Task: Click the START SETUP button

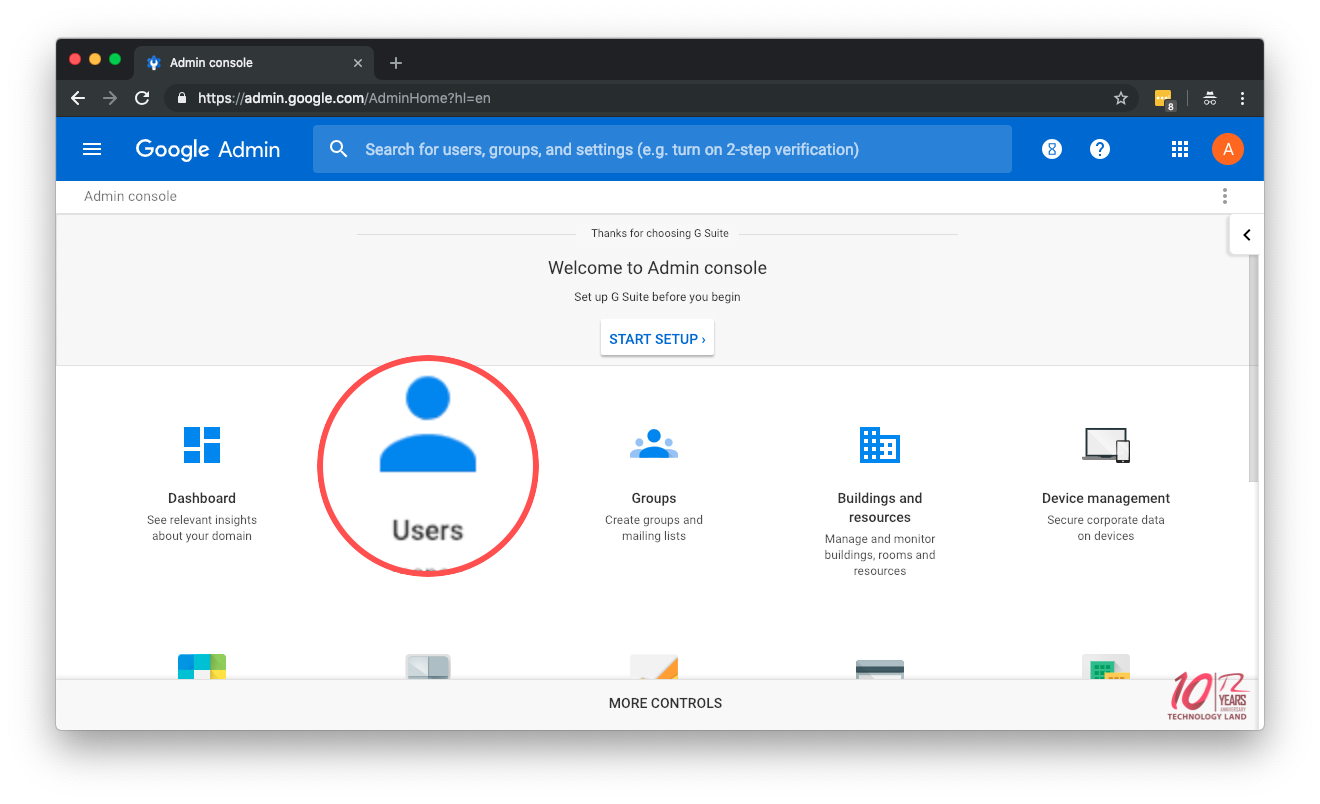Action: [657, 339]
